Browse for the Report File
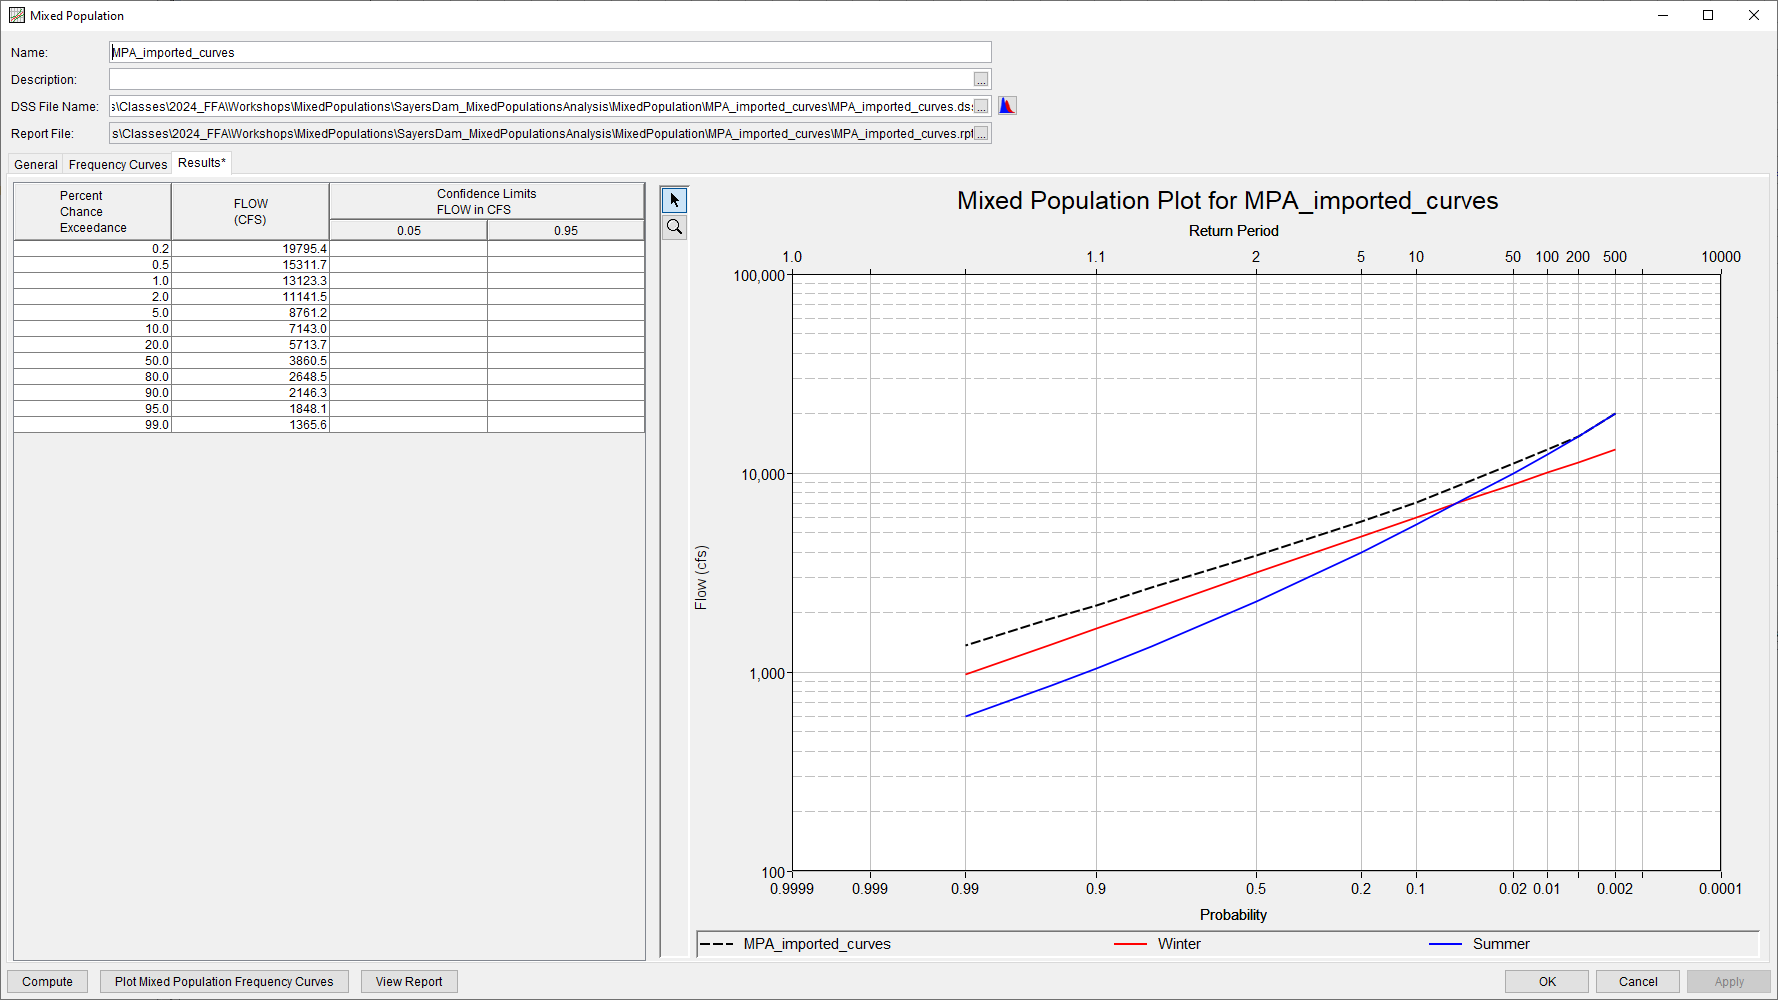The image size is (1778, 1000). 981,134
